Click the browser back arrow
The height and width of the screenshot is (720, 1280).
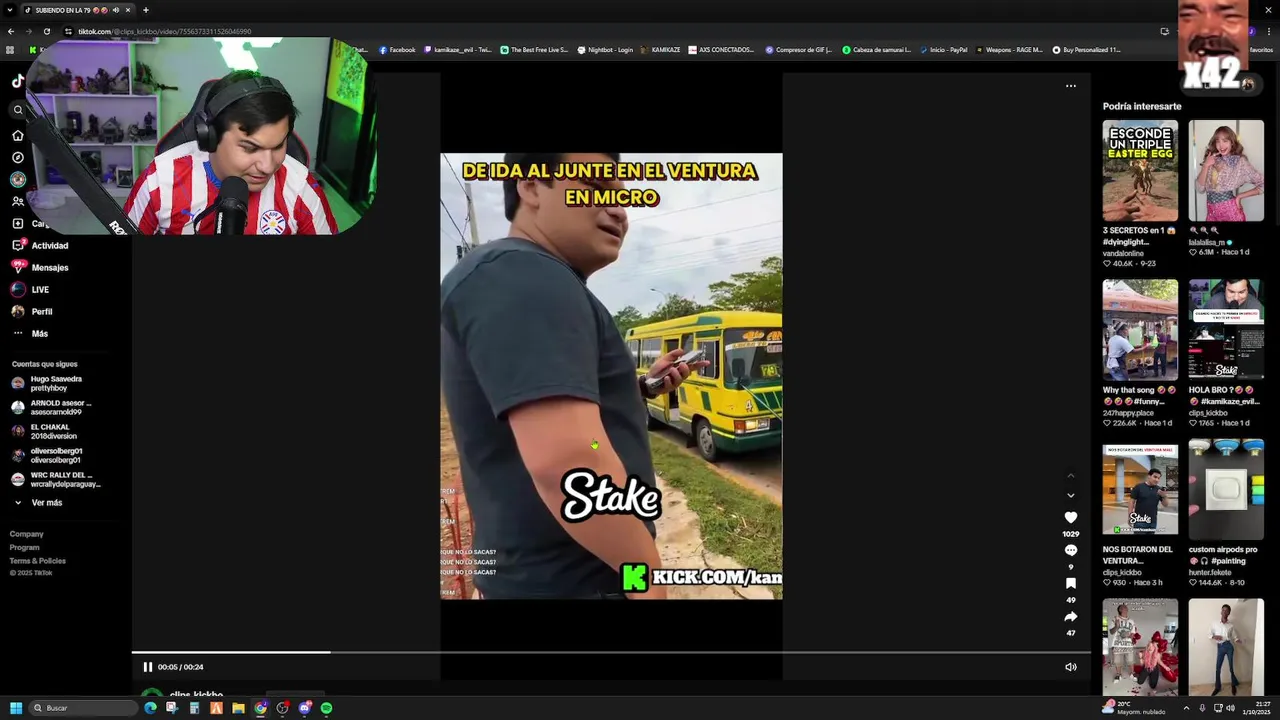pyautogui.click(x=11, y=31)
